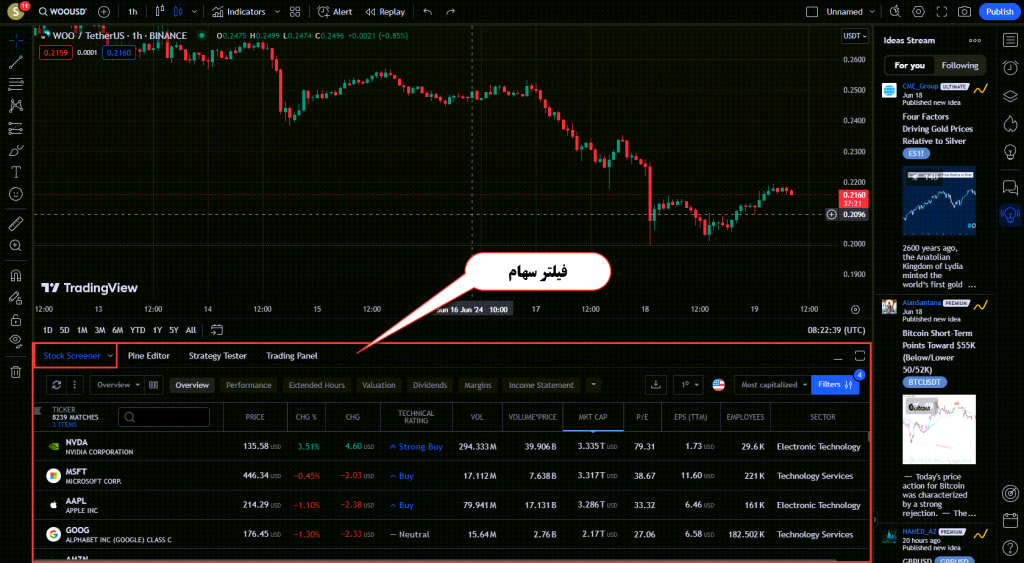Sort by the MKT CAP column header

pos(592,417)
